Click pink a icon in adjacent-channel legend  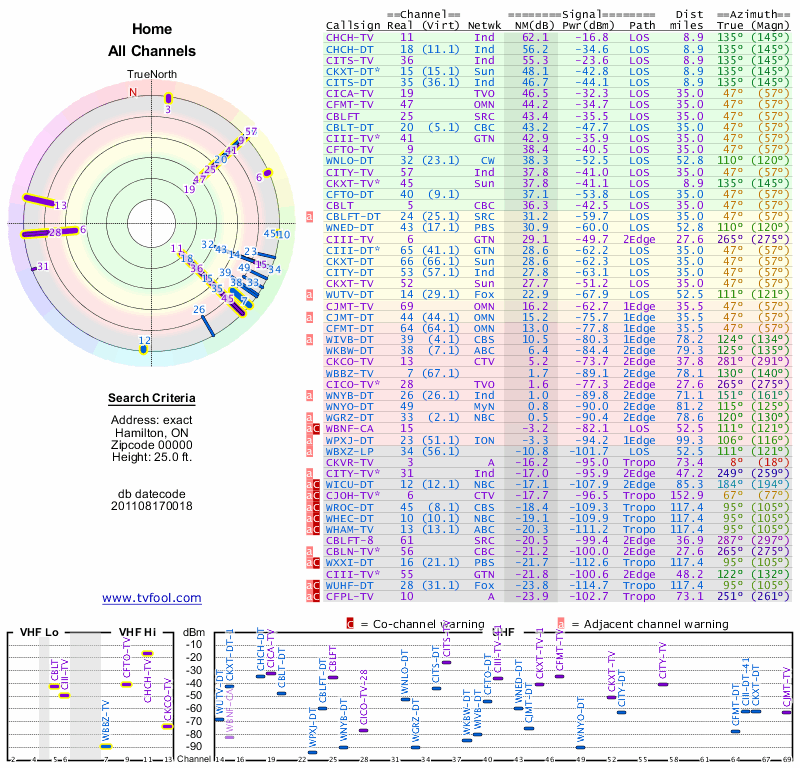(x=561, y=624)
